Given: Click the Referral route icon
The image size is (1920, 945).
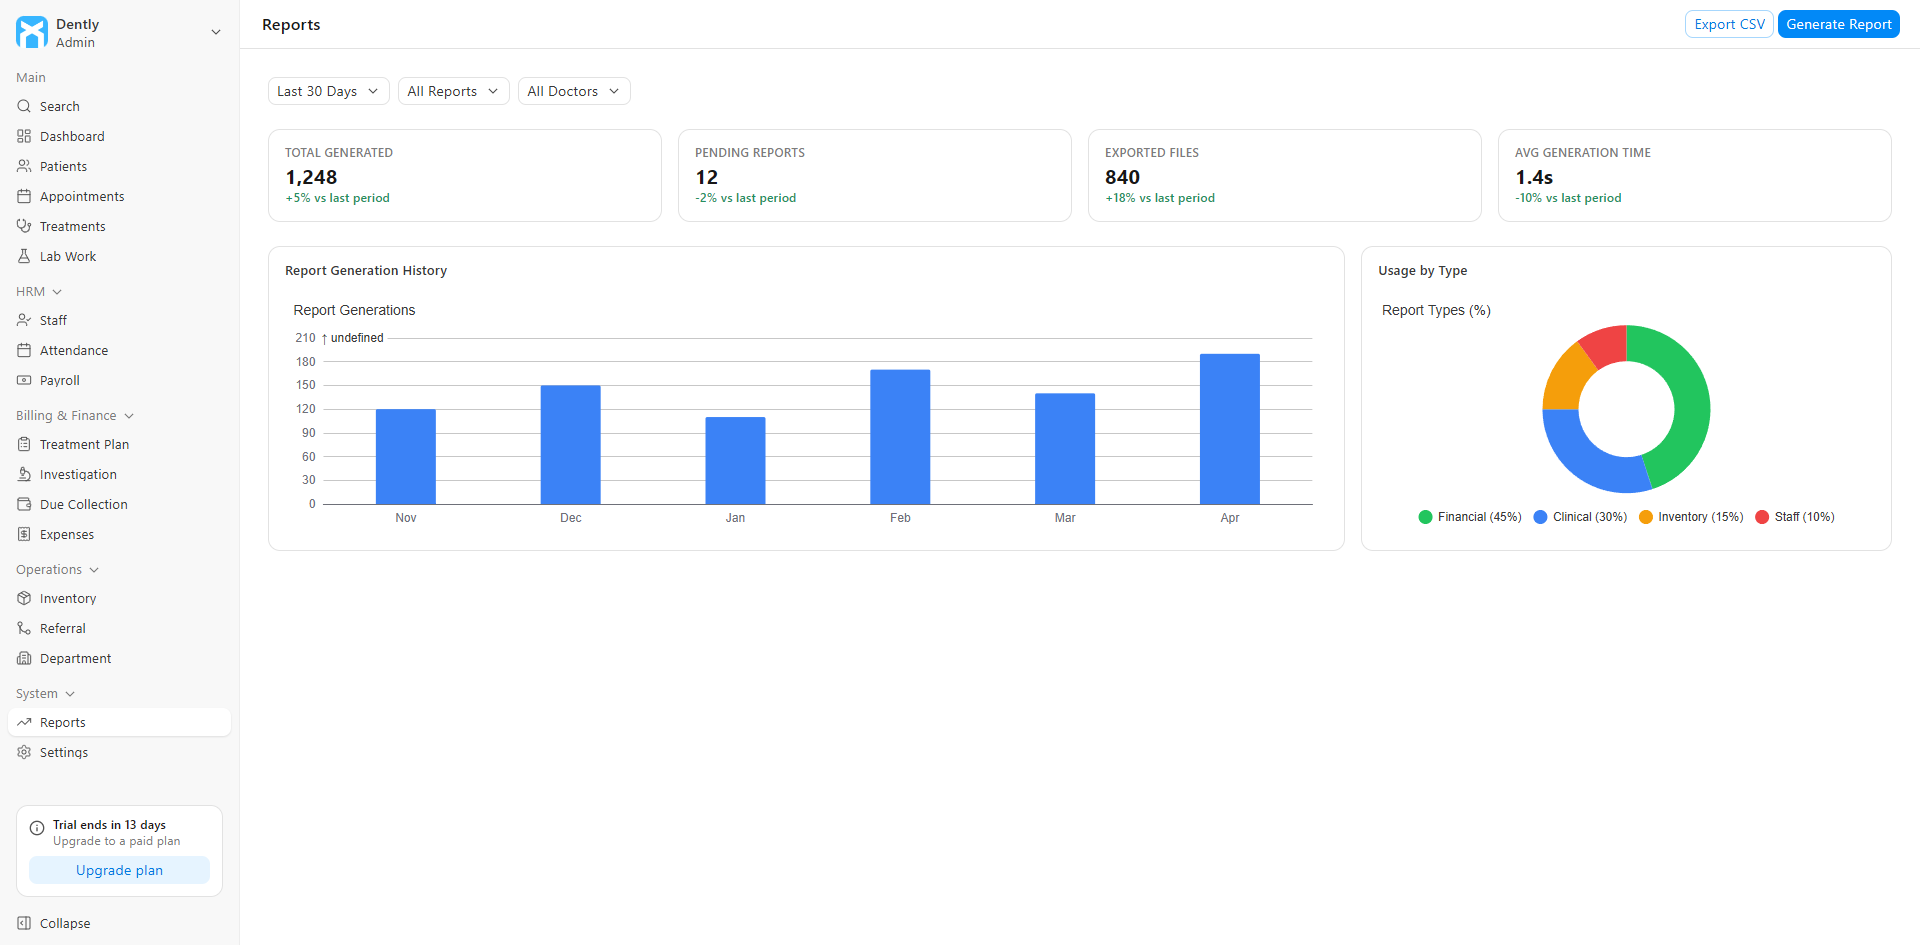Looking at the screenshot, I should pyautogui.click(x=24, y=628).
